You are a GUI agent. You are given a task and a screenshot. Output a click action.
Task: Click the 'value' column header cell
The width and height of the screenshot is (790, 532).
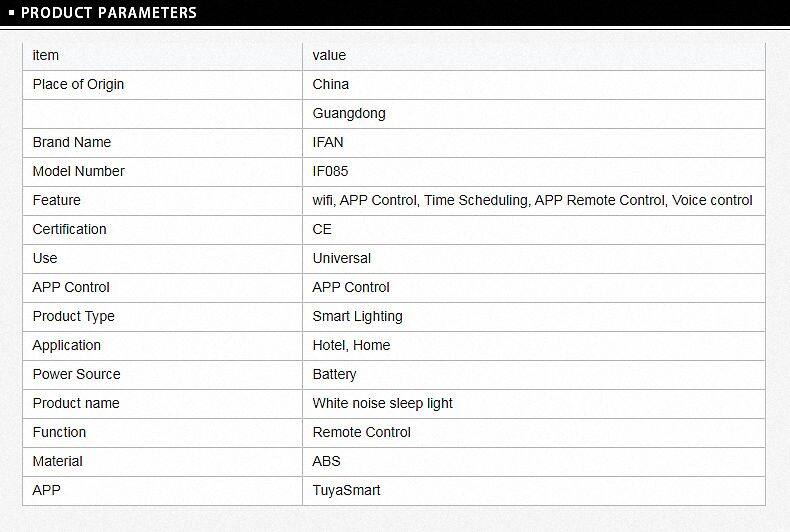[x=329, y=55]
